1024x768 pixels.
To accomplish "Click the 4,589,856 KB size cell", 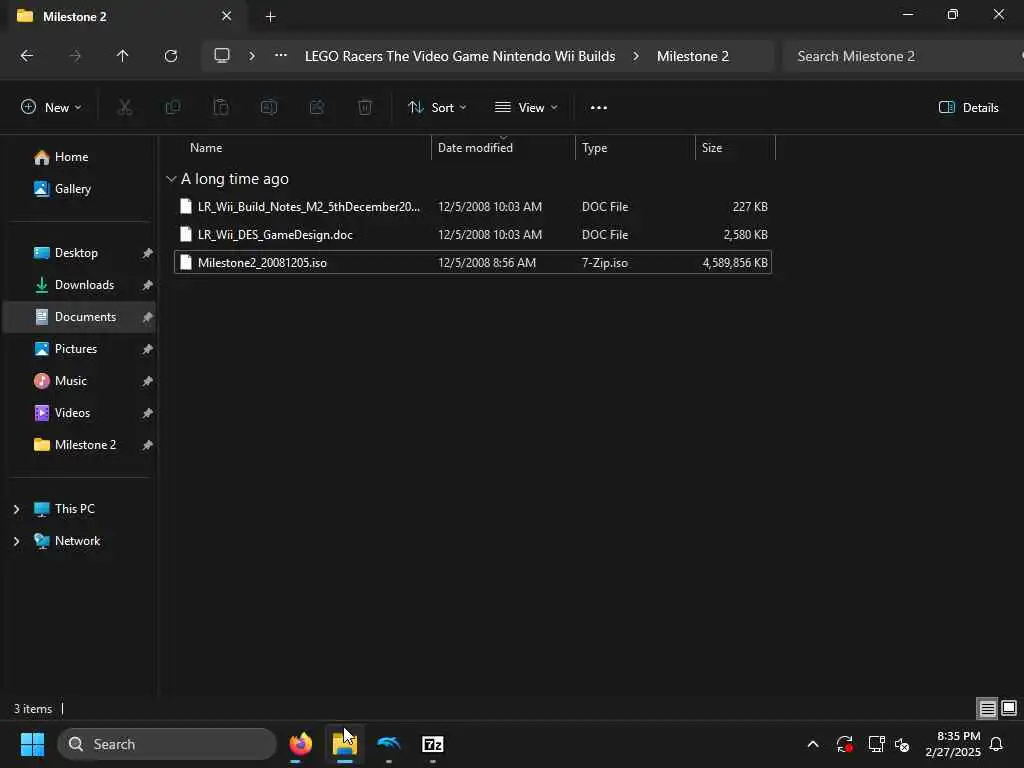I will coord(735,263).
